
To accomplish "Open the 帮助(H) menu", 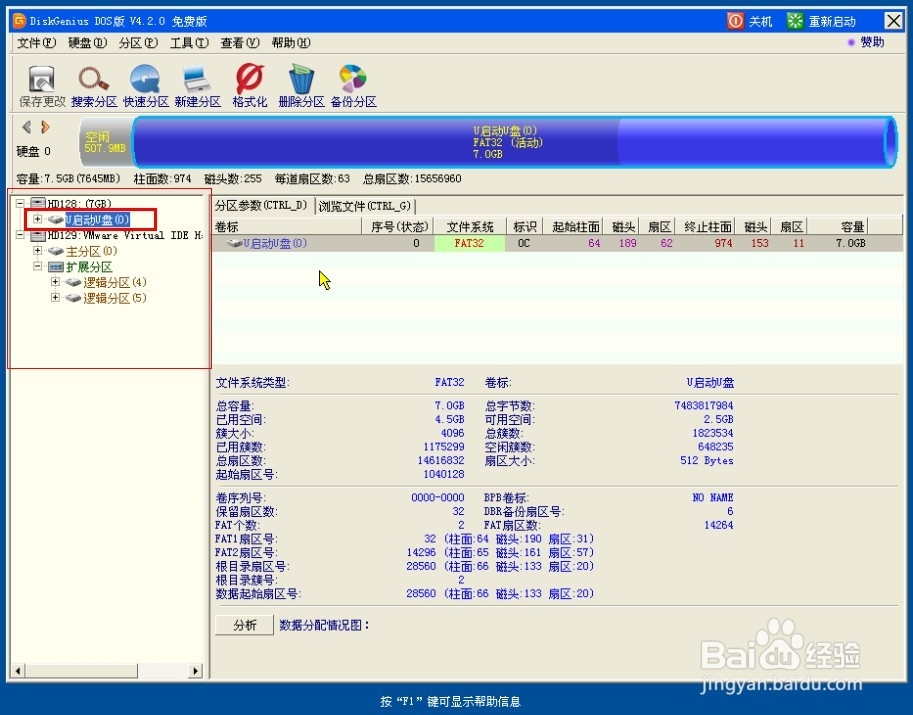I will click(291, 43).
